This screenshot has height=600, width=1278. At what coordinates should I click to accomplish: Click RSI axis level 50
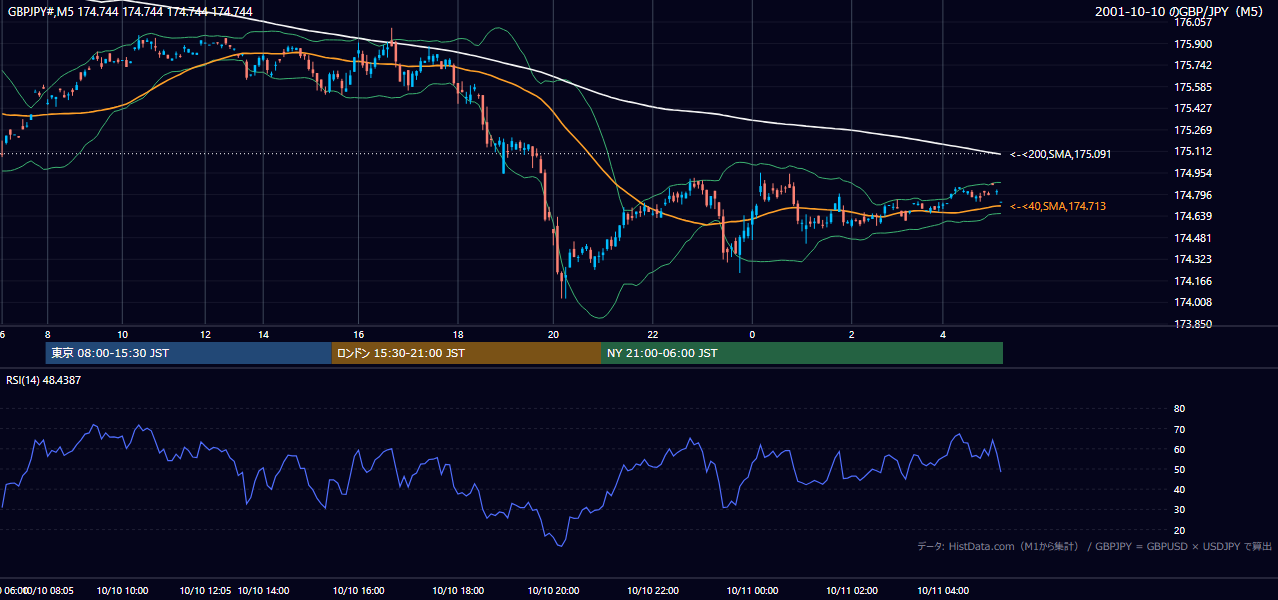click(1180, 469)
